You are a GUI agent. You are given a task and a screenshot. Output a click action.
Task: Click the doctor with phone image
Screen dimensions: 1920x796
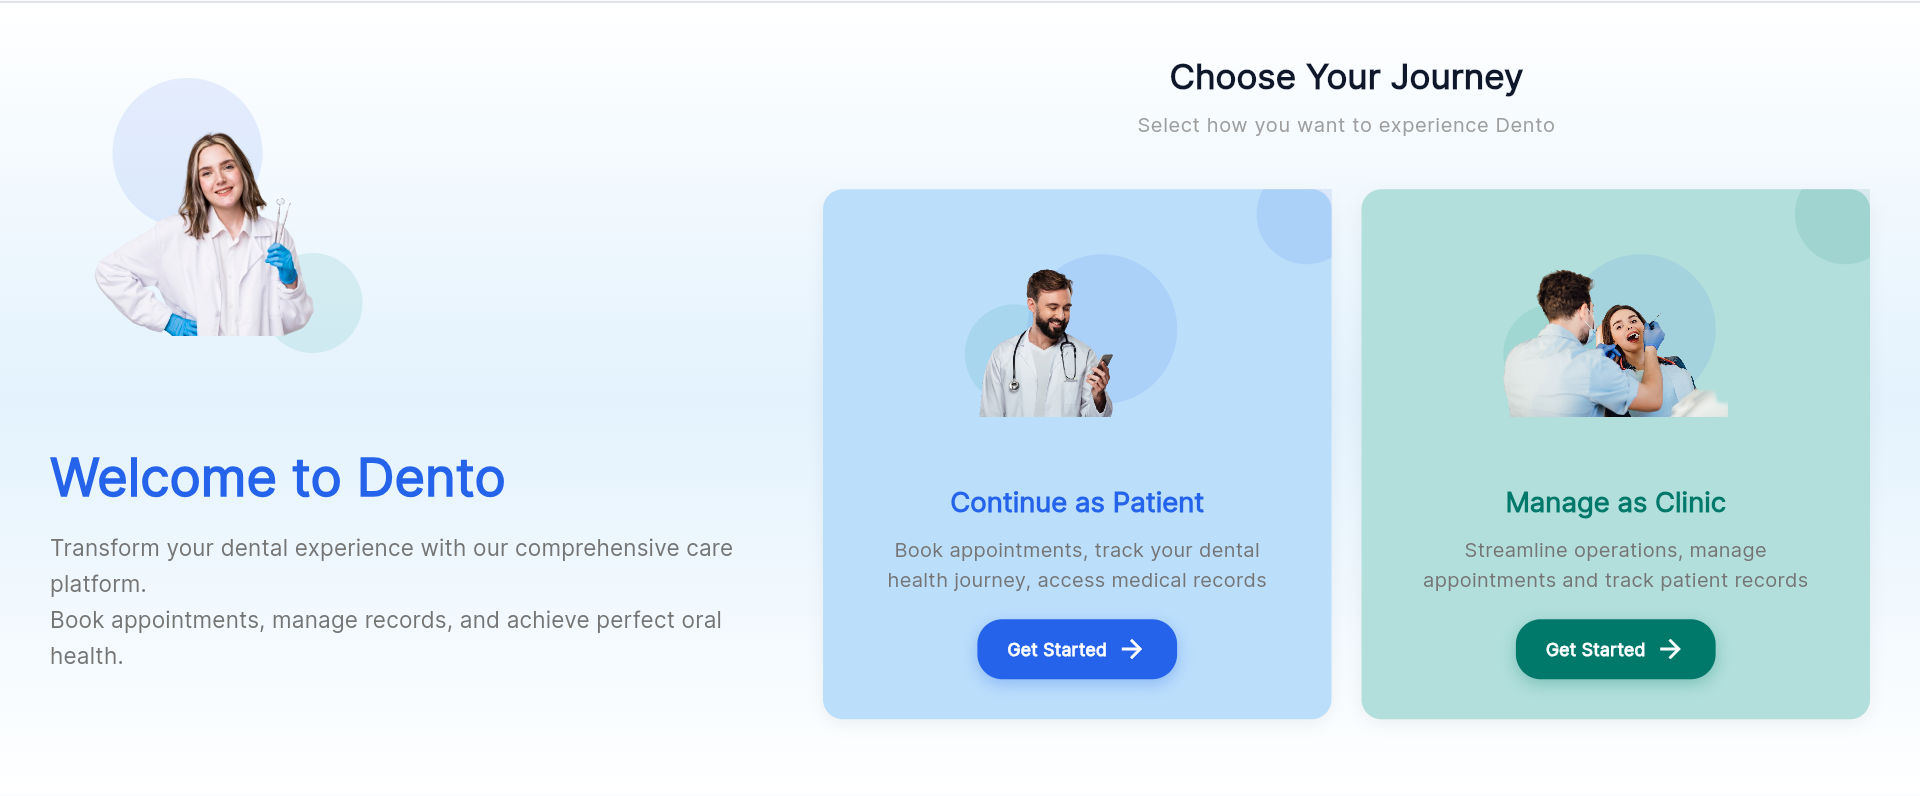pyautogui.click(x=1047, y=345)
